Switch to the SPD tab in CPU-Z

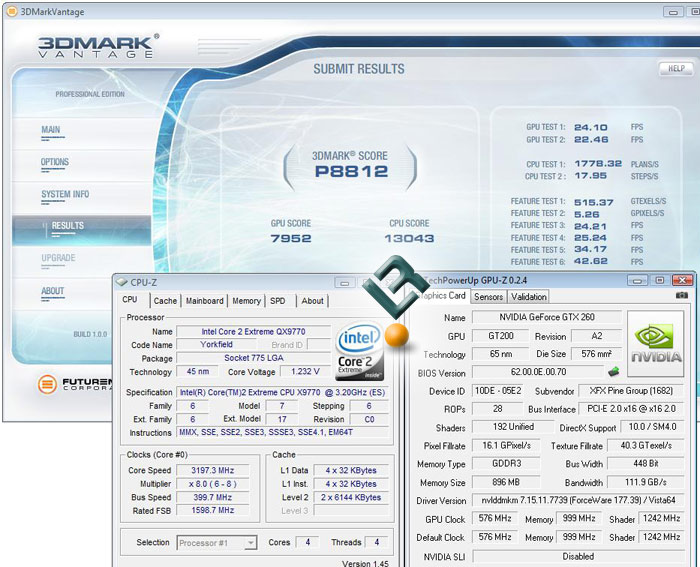coord(278,301)
